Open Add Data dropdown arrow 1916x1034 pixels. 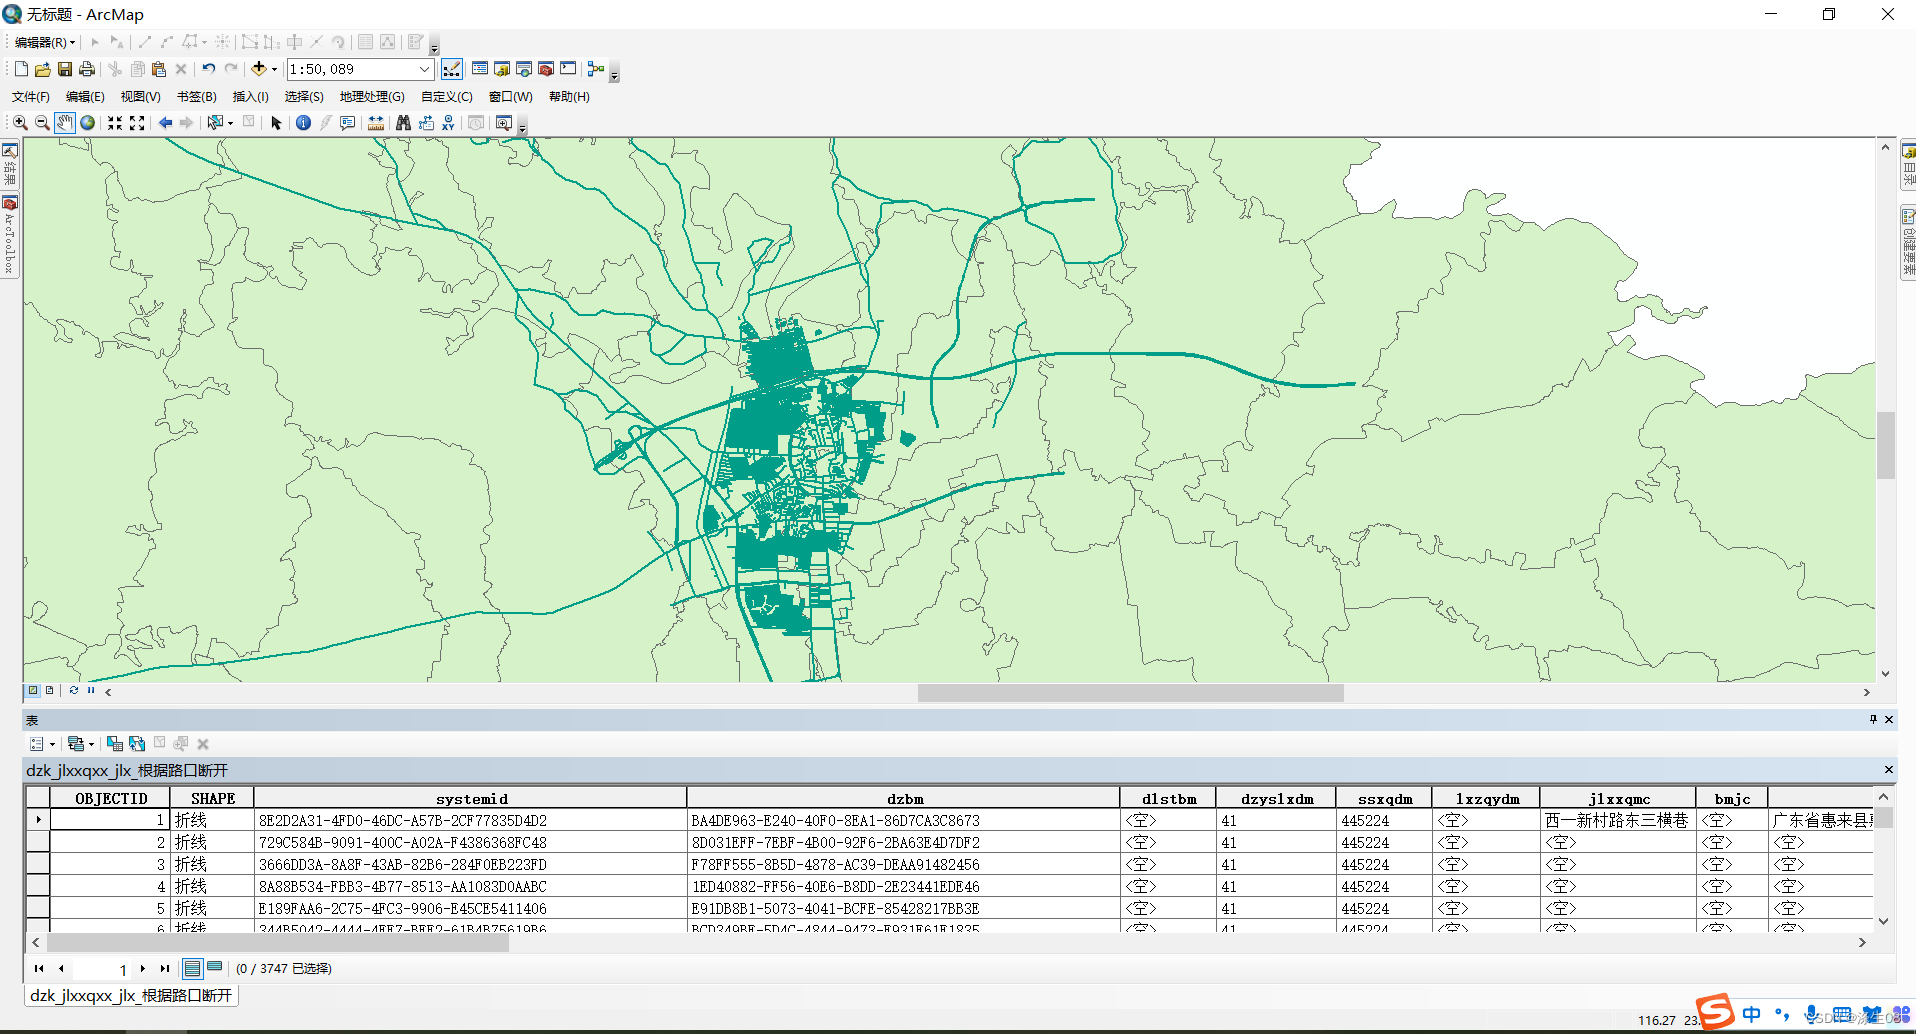click(x=274, y=69)
